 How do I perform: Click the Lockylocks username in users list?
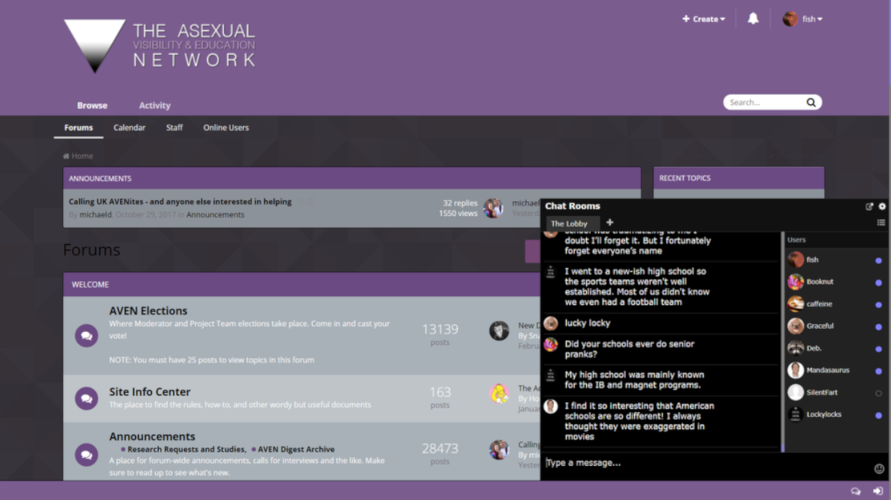tap(824, 414)
